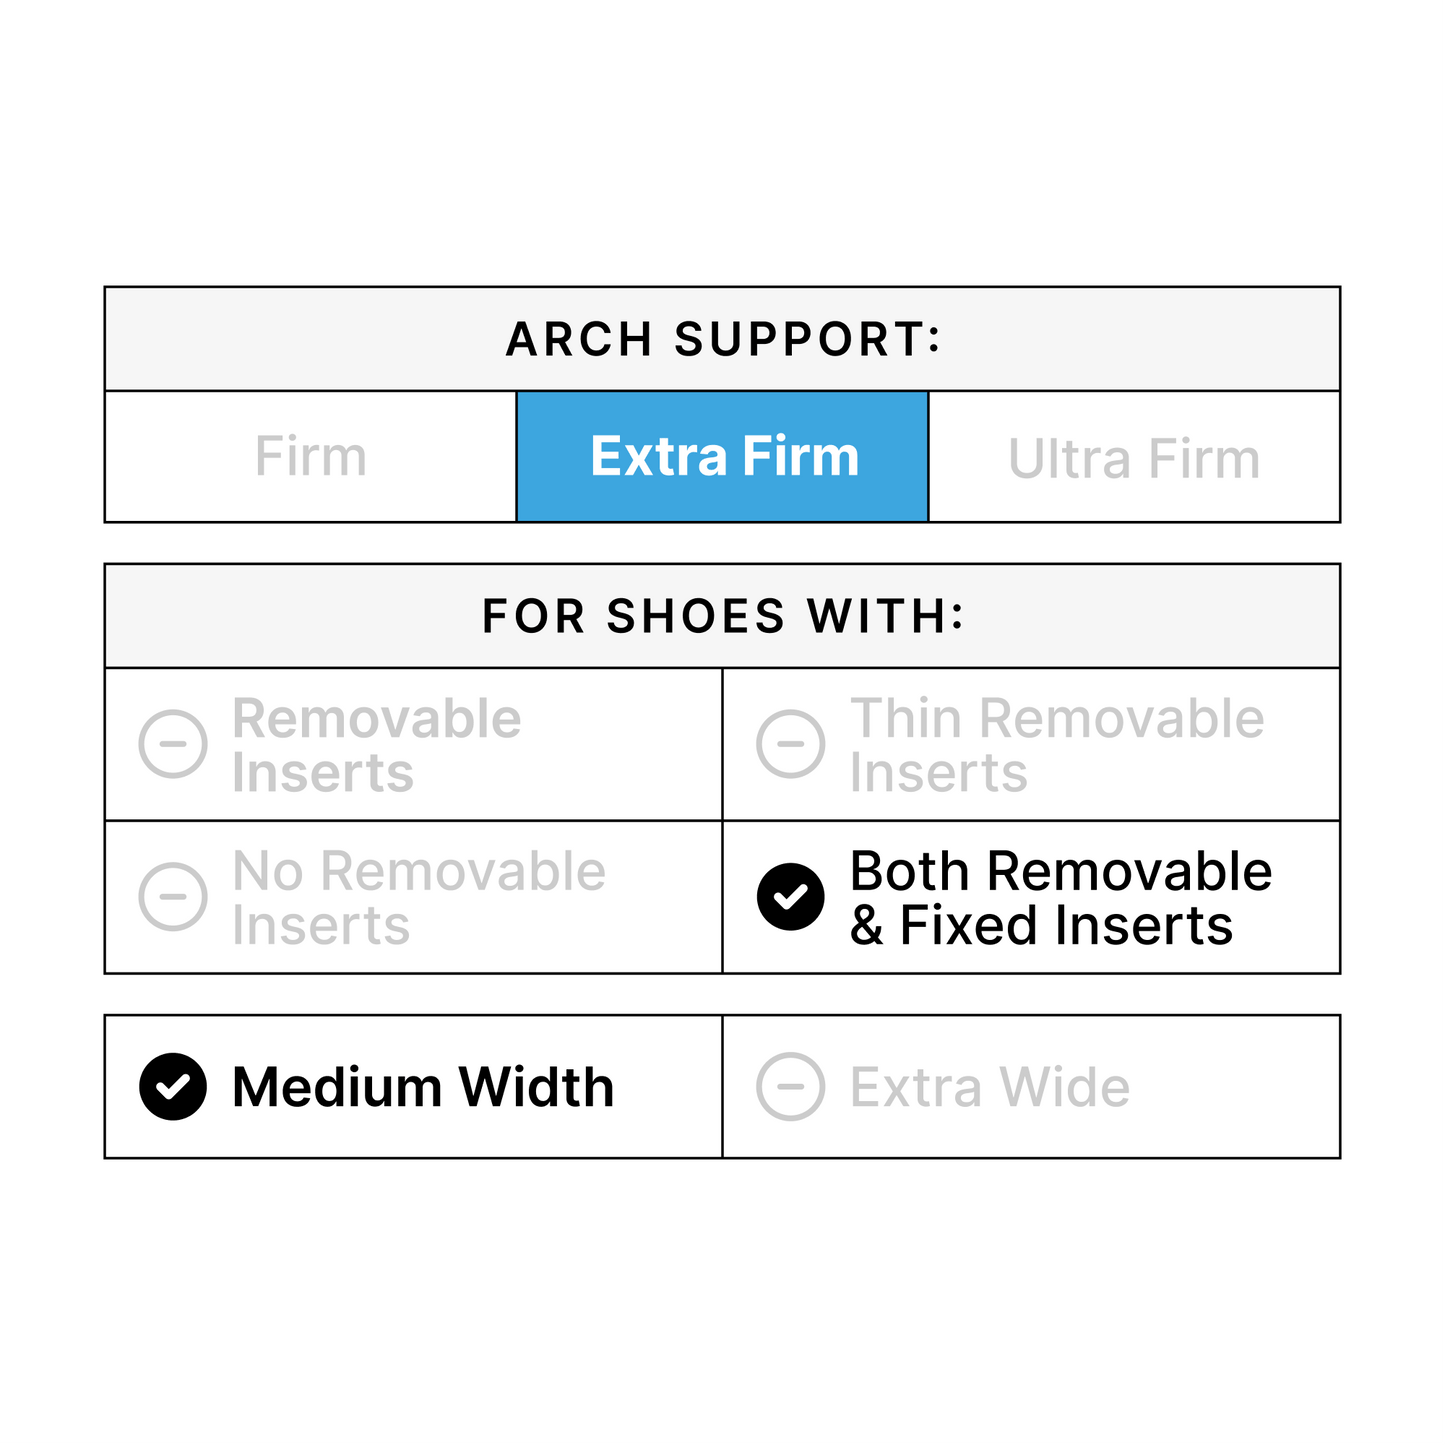Click the minus icon beside Removable Inserts

[x=173, y=744]
